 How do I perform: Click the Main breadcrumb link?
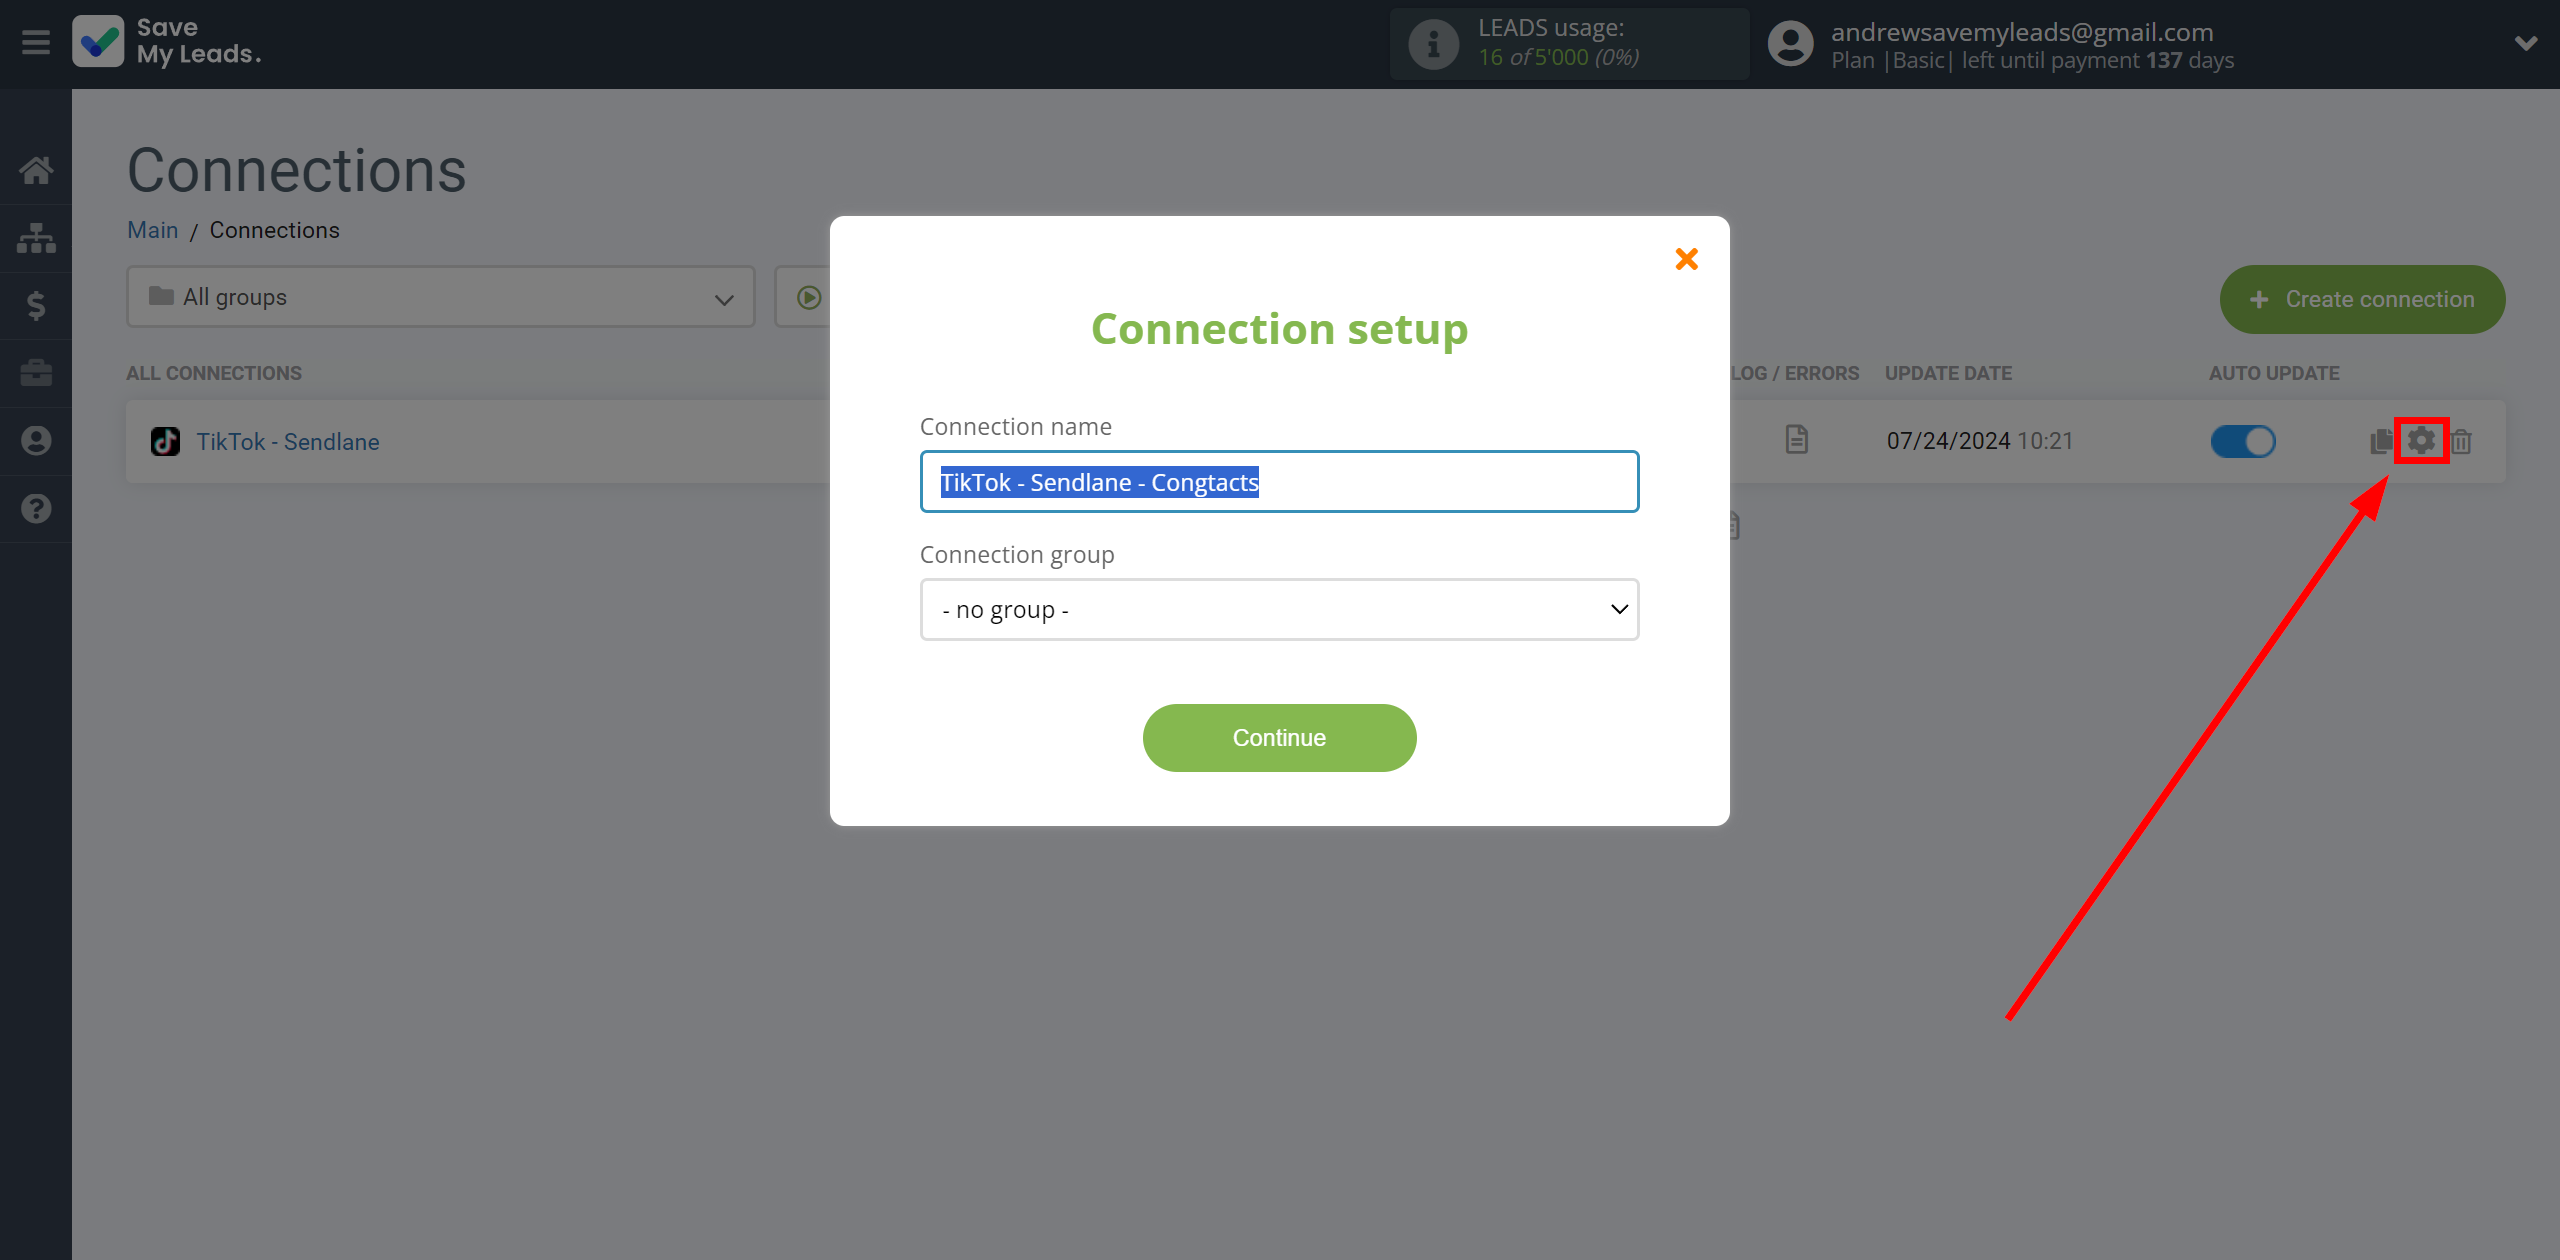click(153, 228)
